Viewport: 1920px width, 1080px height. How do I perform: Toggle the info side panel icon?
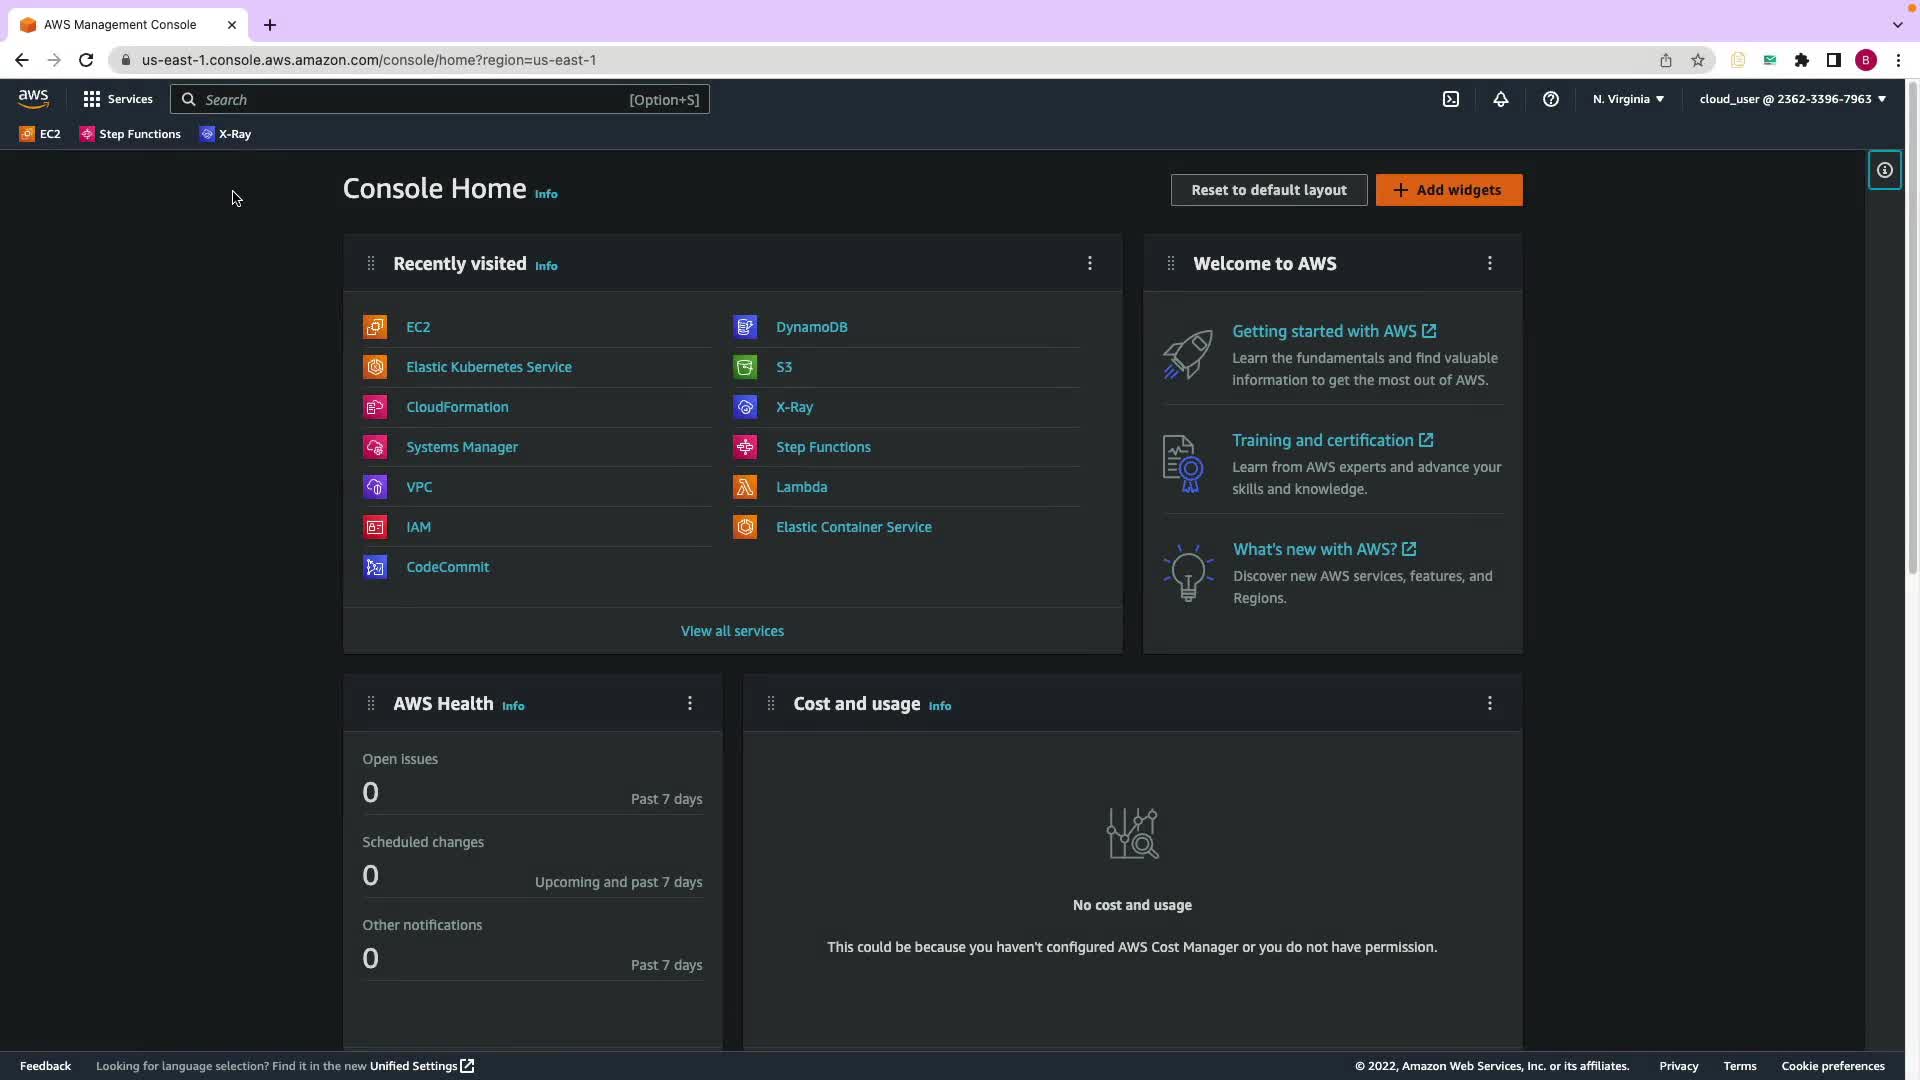1885,170
